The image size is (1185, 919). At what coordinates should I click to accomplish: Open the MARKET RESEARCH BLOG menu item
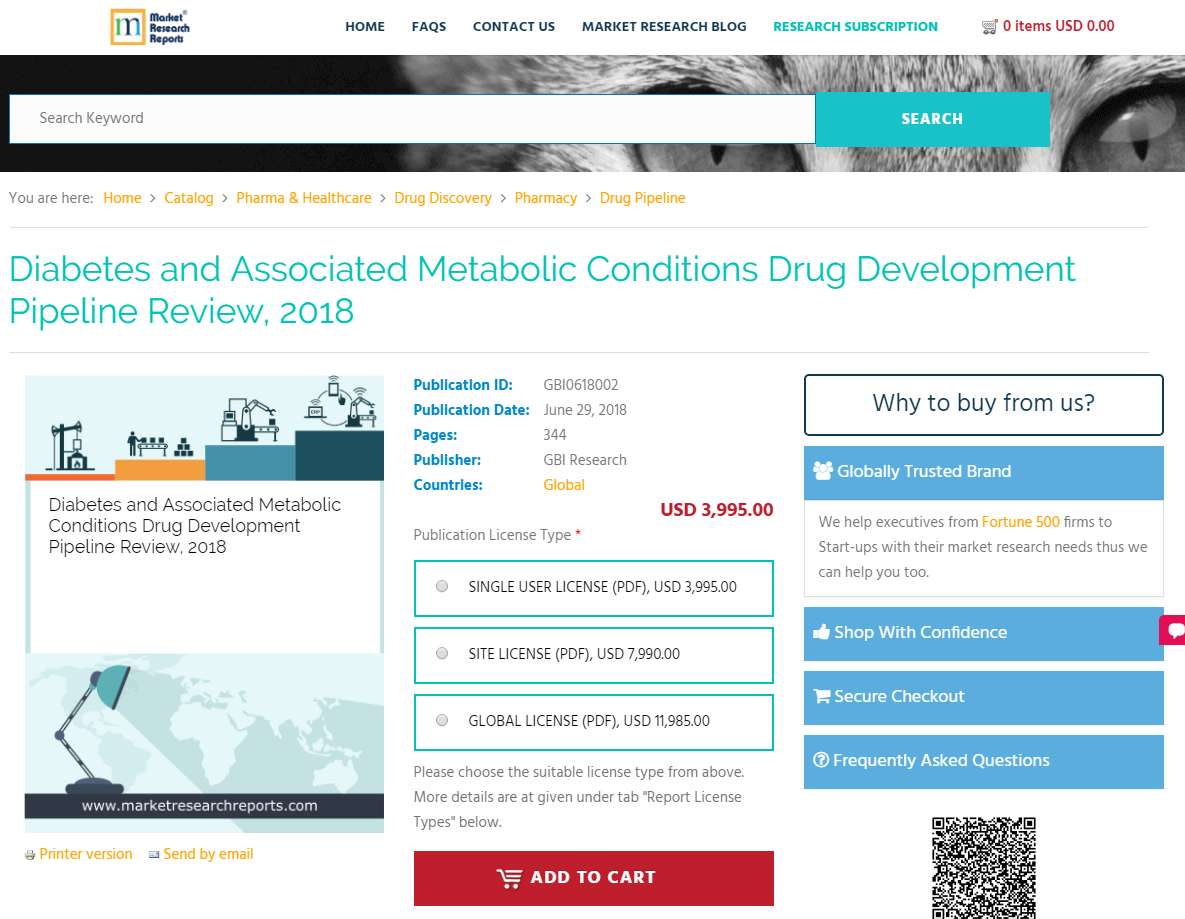tap(663, 27)
